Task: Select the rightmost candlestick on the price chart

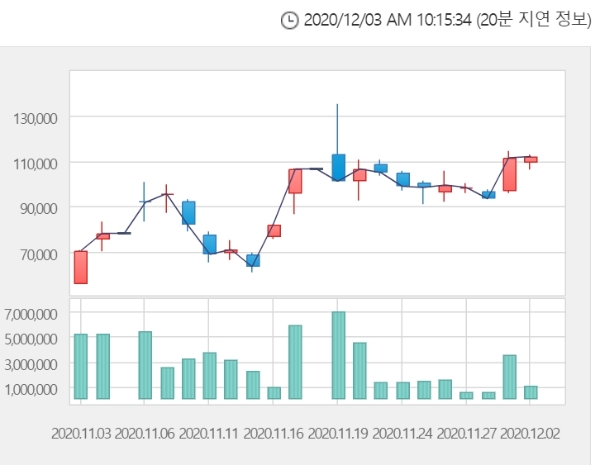Action: click(531, 159)
